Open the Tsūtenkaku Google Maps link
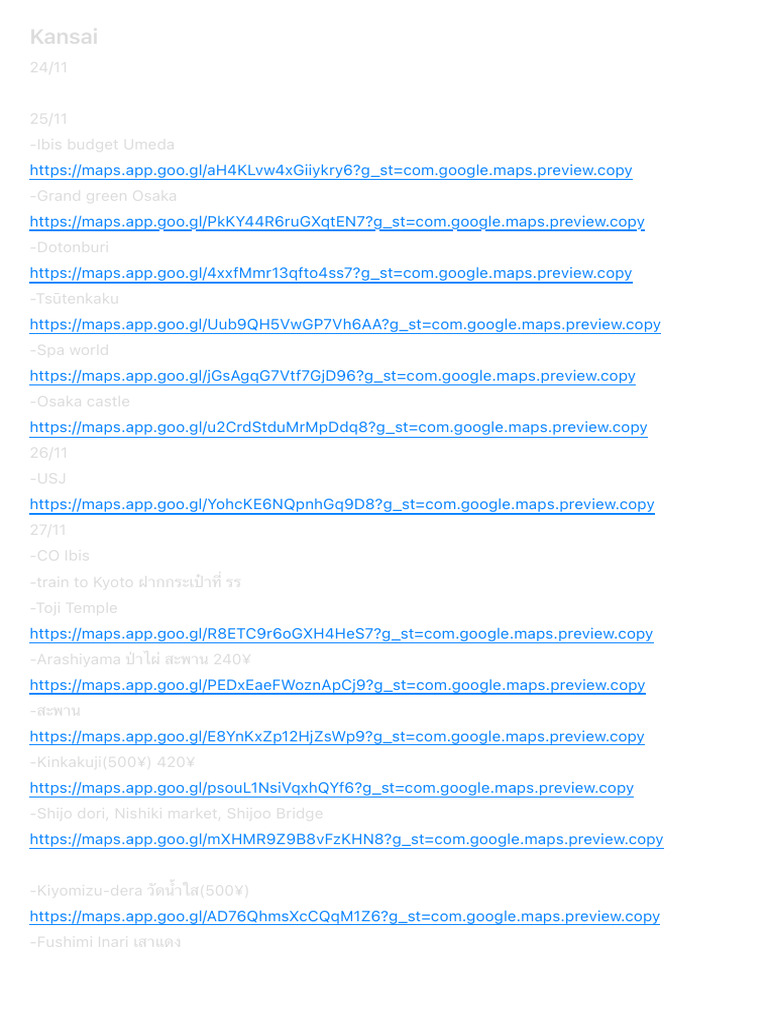The width and height of the screenshot is (768, 1024). pyautogui.click(x=345, y=325)
